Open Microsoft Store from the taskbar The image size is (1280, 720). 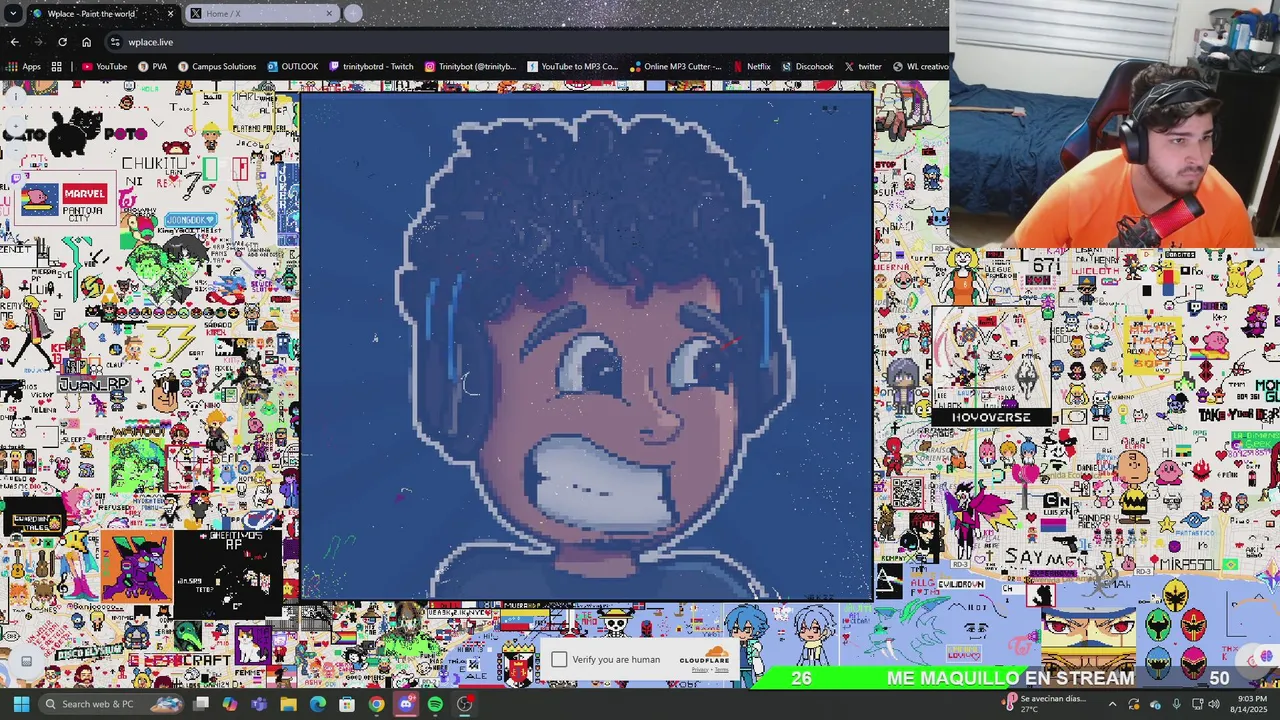(347, 704)
